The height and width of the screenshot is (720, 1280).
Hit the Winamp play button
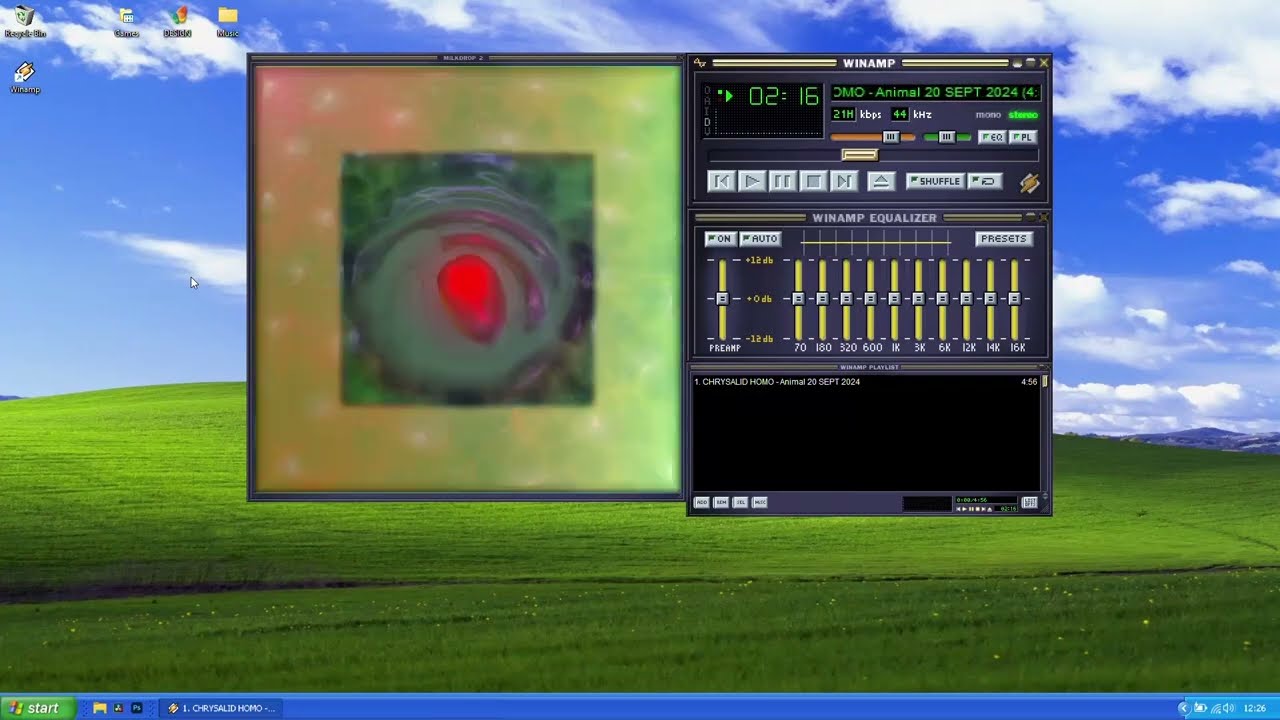[752, 181]
